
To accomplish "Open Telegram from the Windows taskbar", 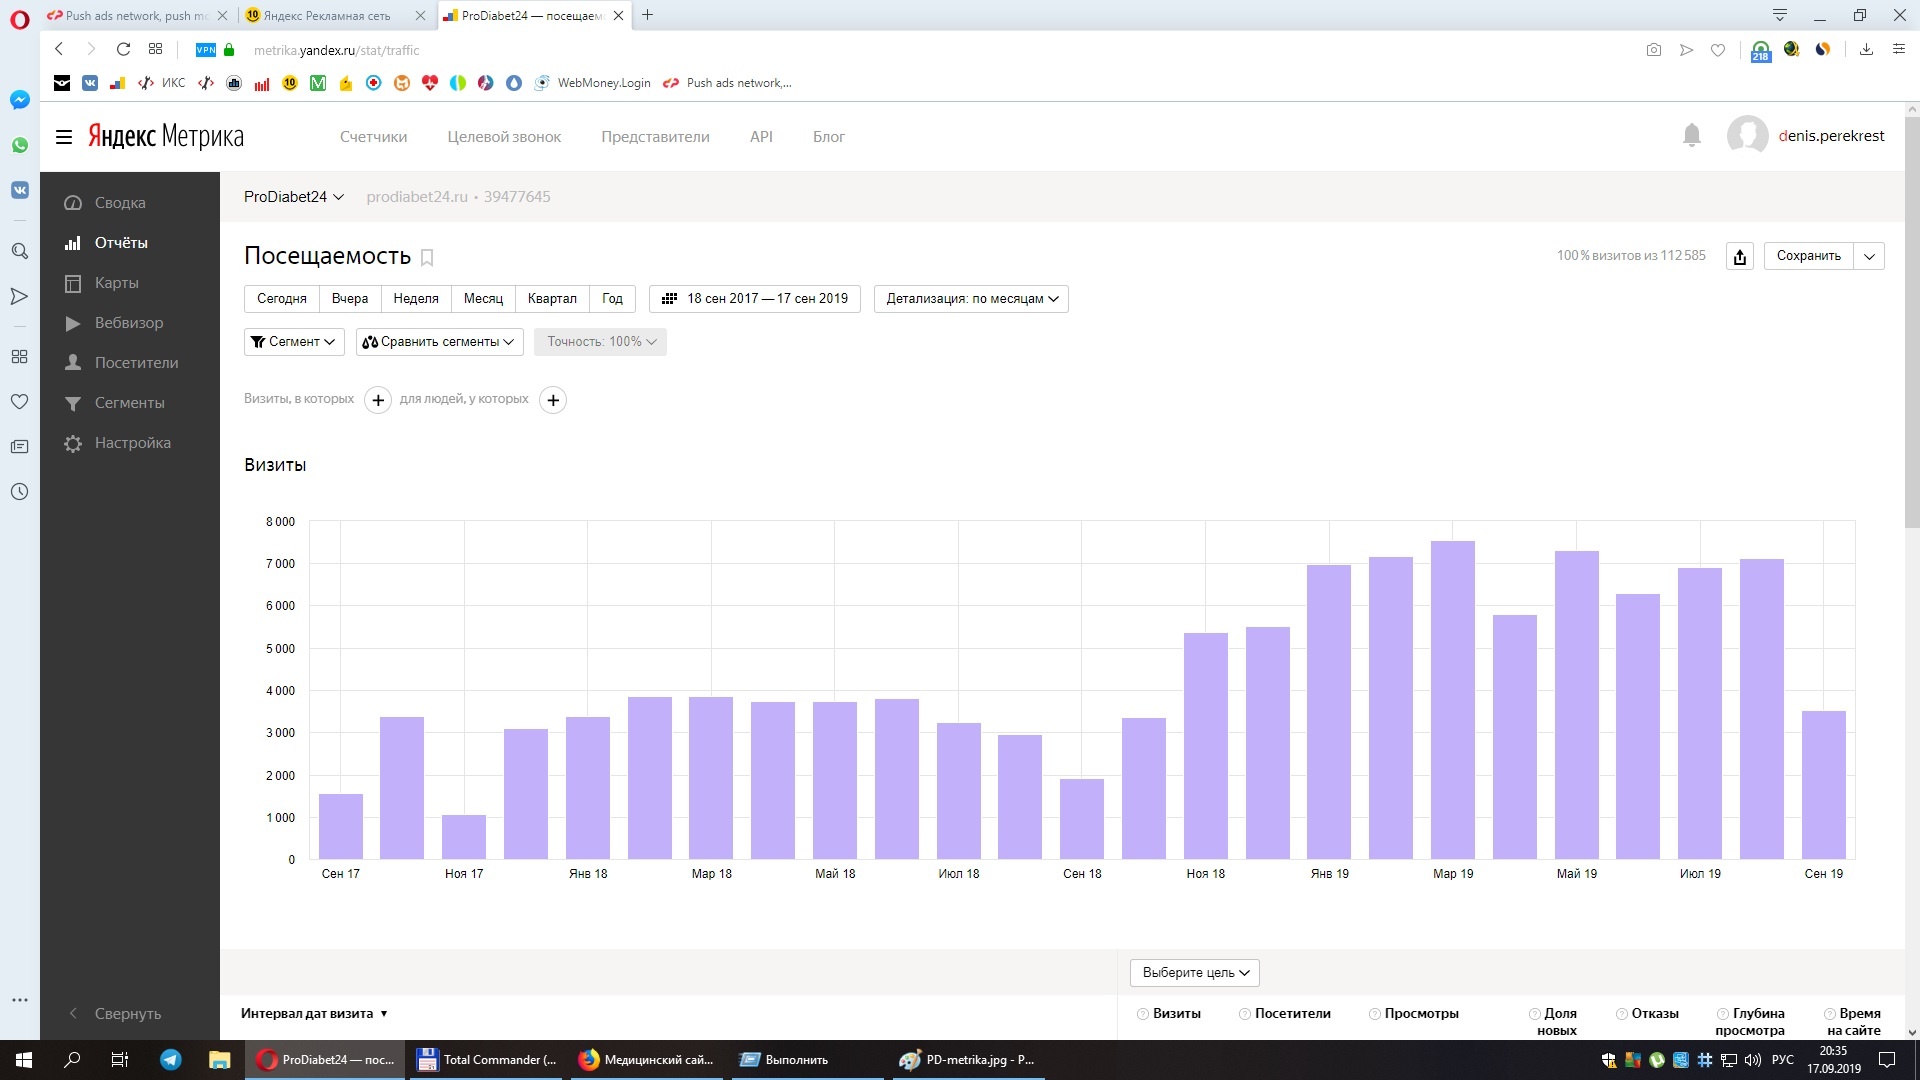I will [x=171, y=1060].
